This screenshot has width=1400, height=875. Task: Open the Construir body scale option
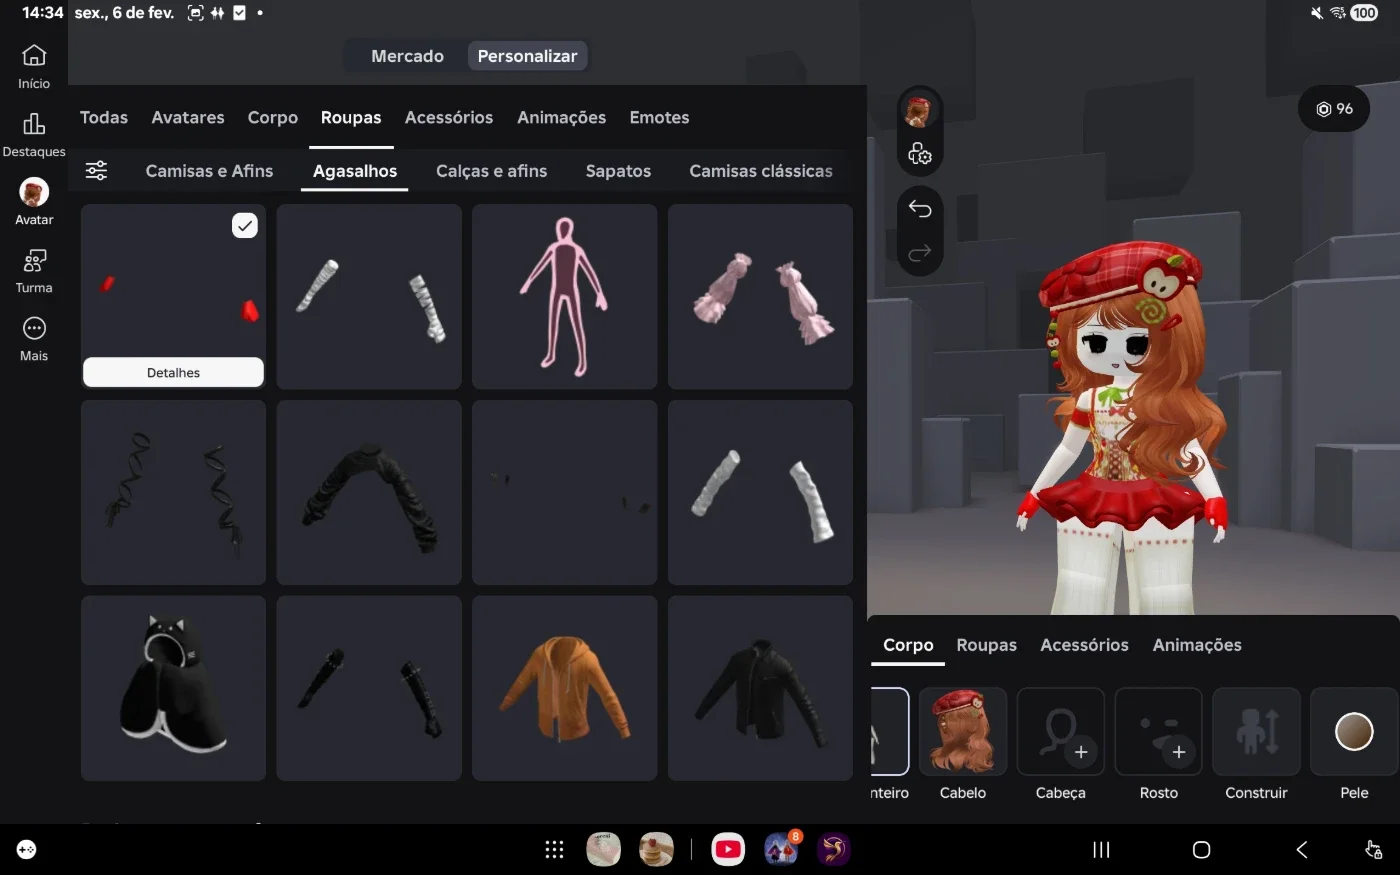1257,732
